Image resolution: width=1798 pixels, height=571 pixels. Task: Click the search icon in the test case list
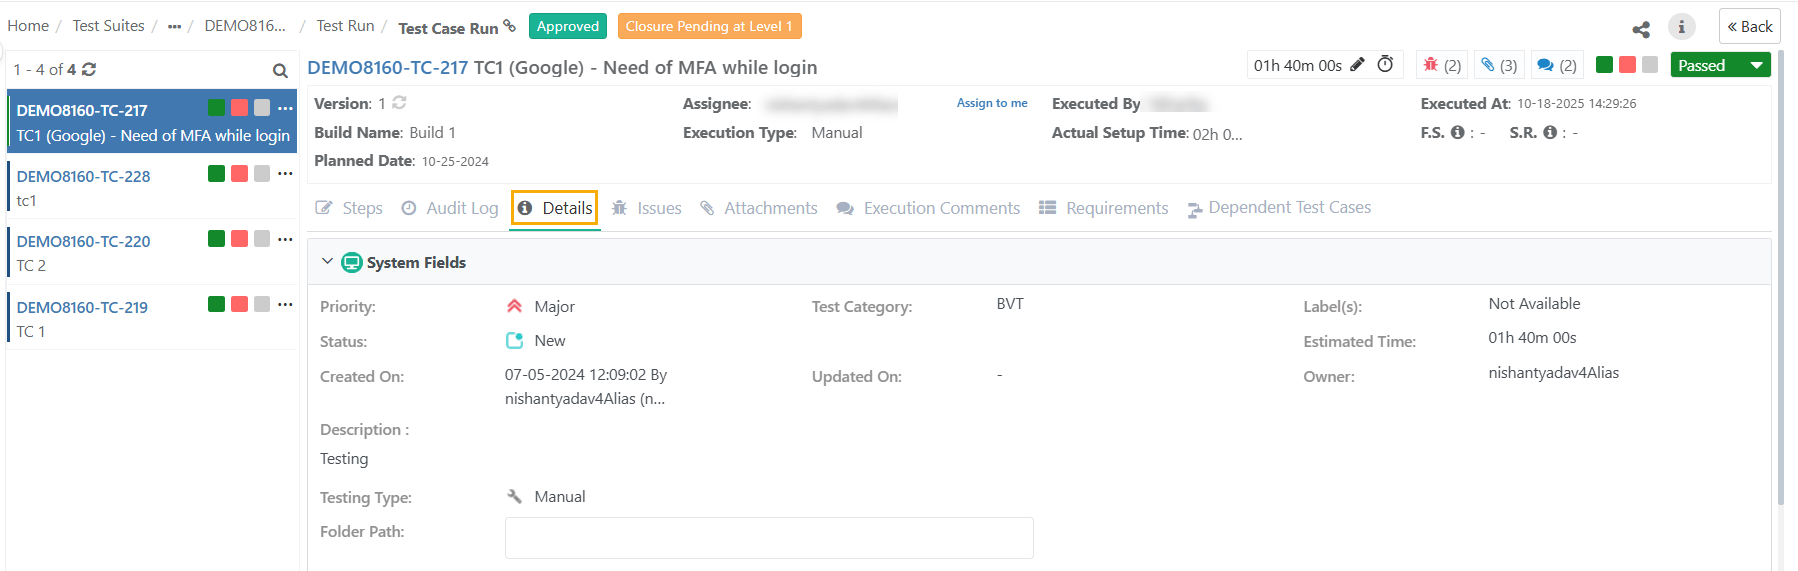(280, 70)
